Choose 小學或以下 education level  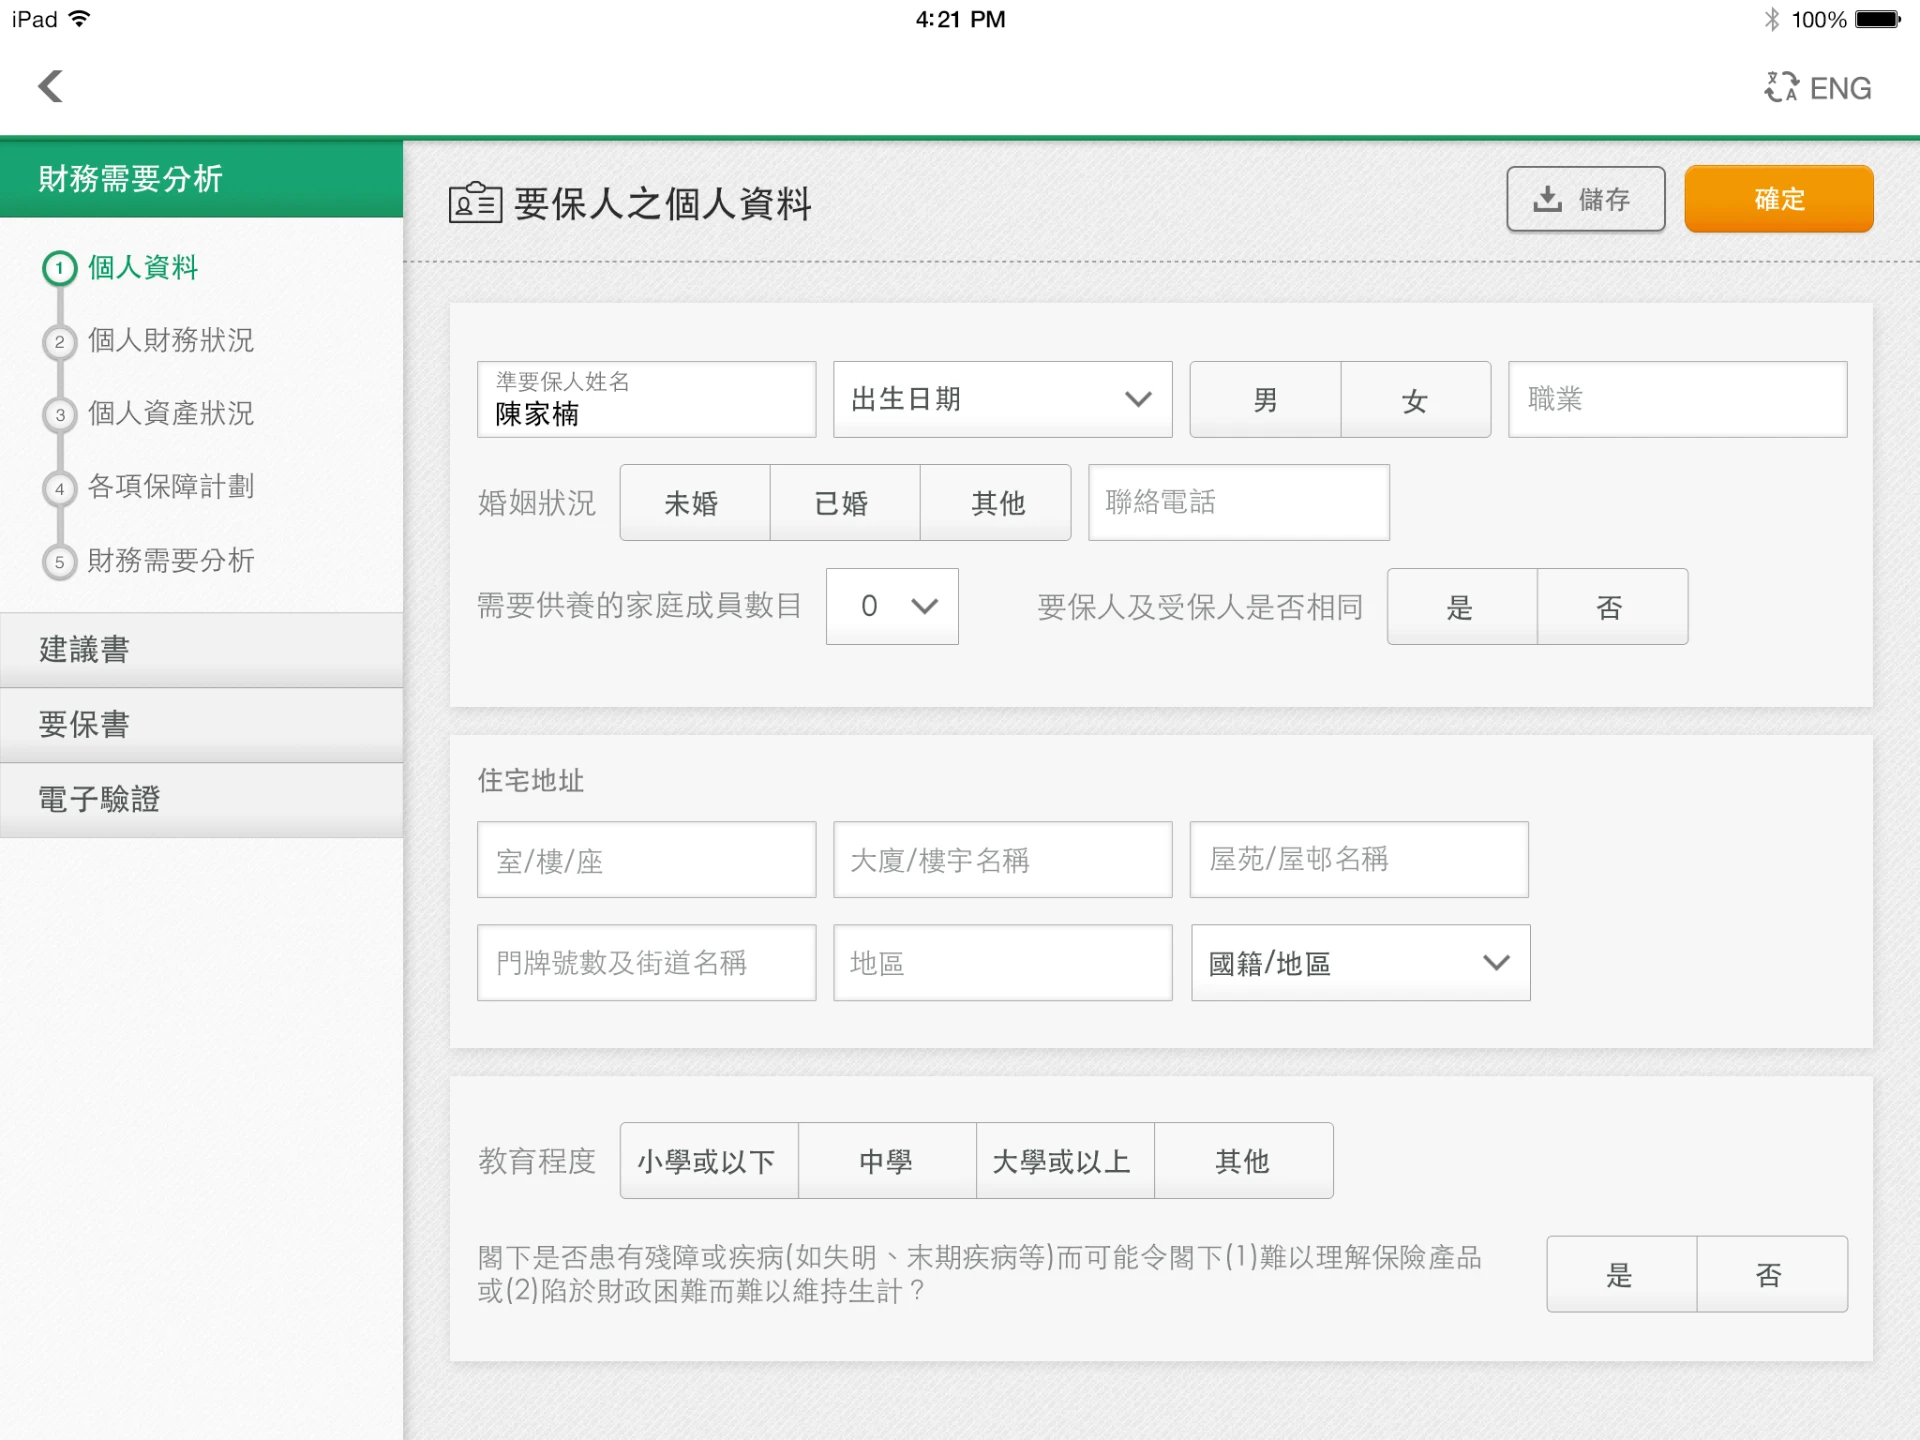click(709, 1160)
